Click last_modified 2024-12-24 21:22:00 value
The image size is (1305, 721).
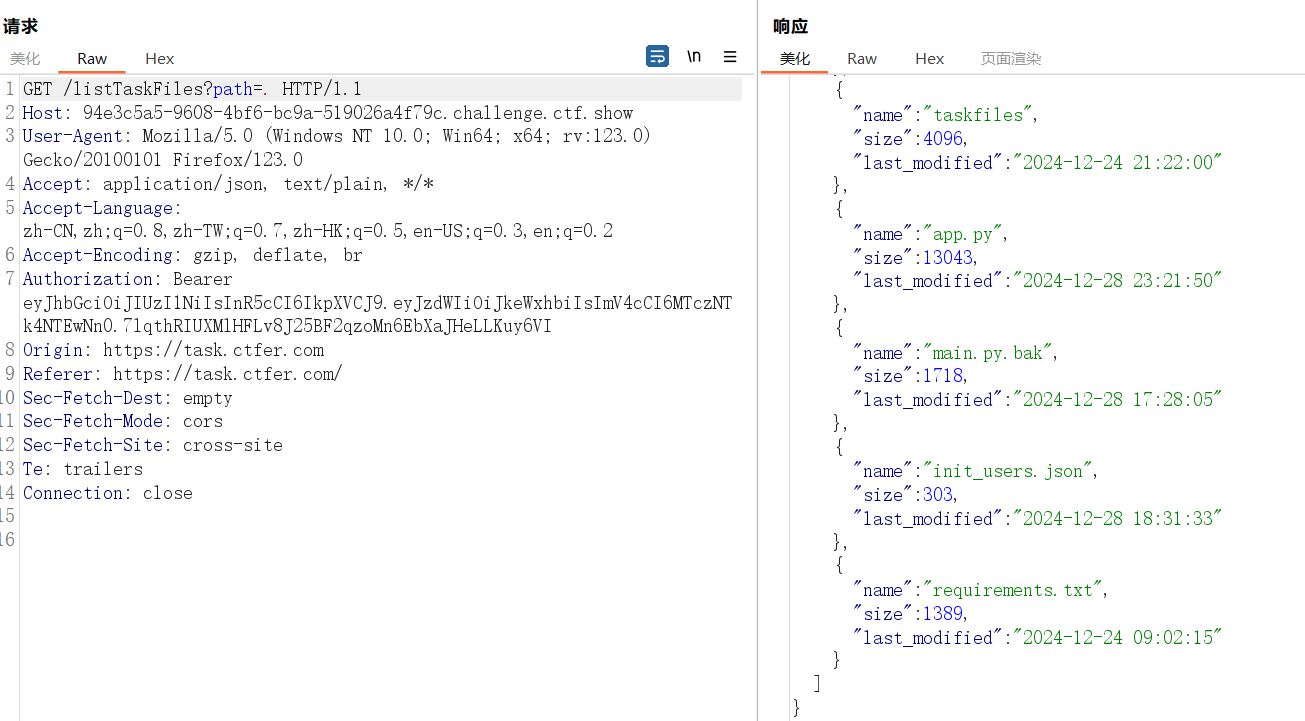(x=1118, y=162)
